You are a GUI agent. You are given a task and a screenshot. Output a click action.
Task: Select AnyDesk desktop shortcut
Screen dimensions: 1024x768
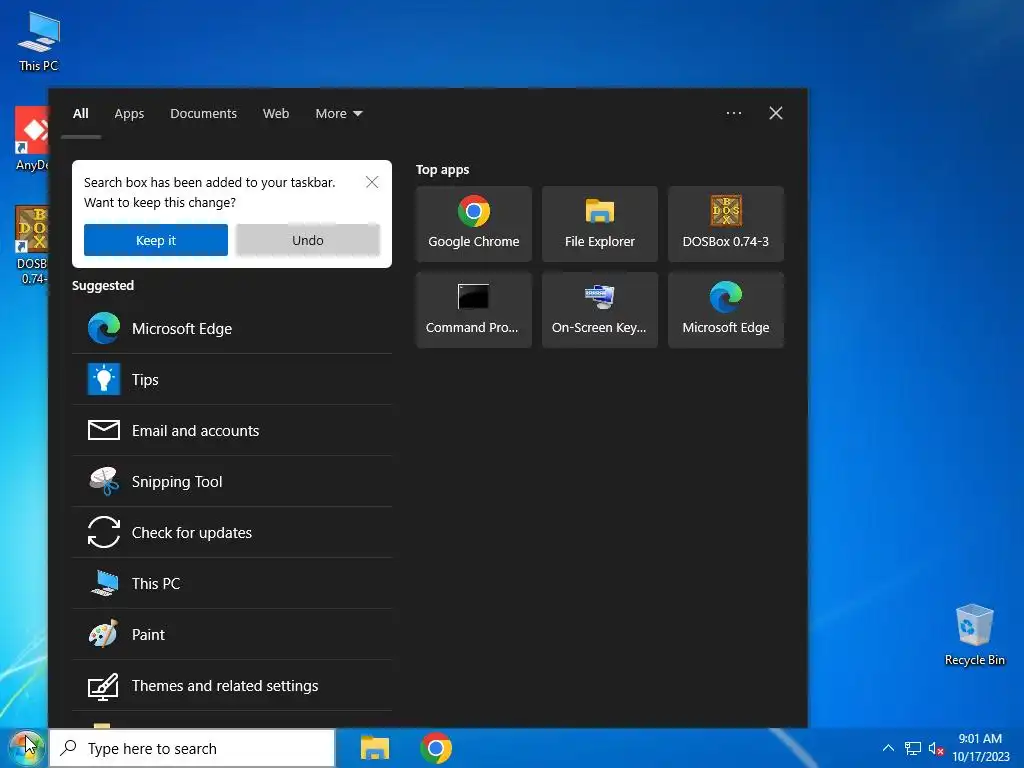point(31,138)
